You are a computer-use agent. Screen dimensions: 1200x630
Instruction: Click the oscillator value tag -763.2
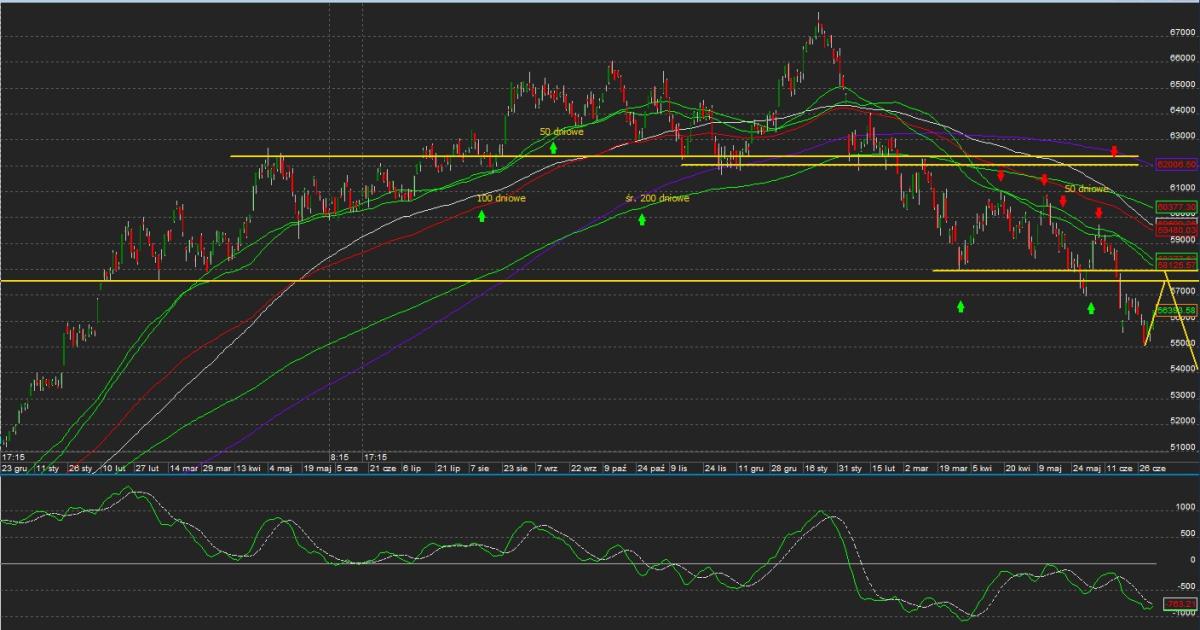pyautogui.click(x=1180, y=603)
